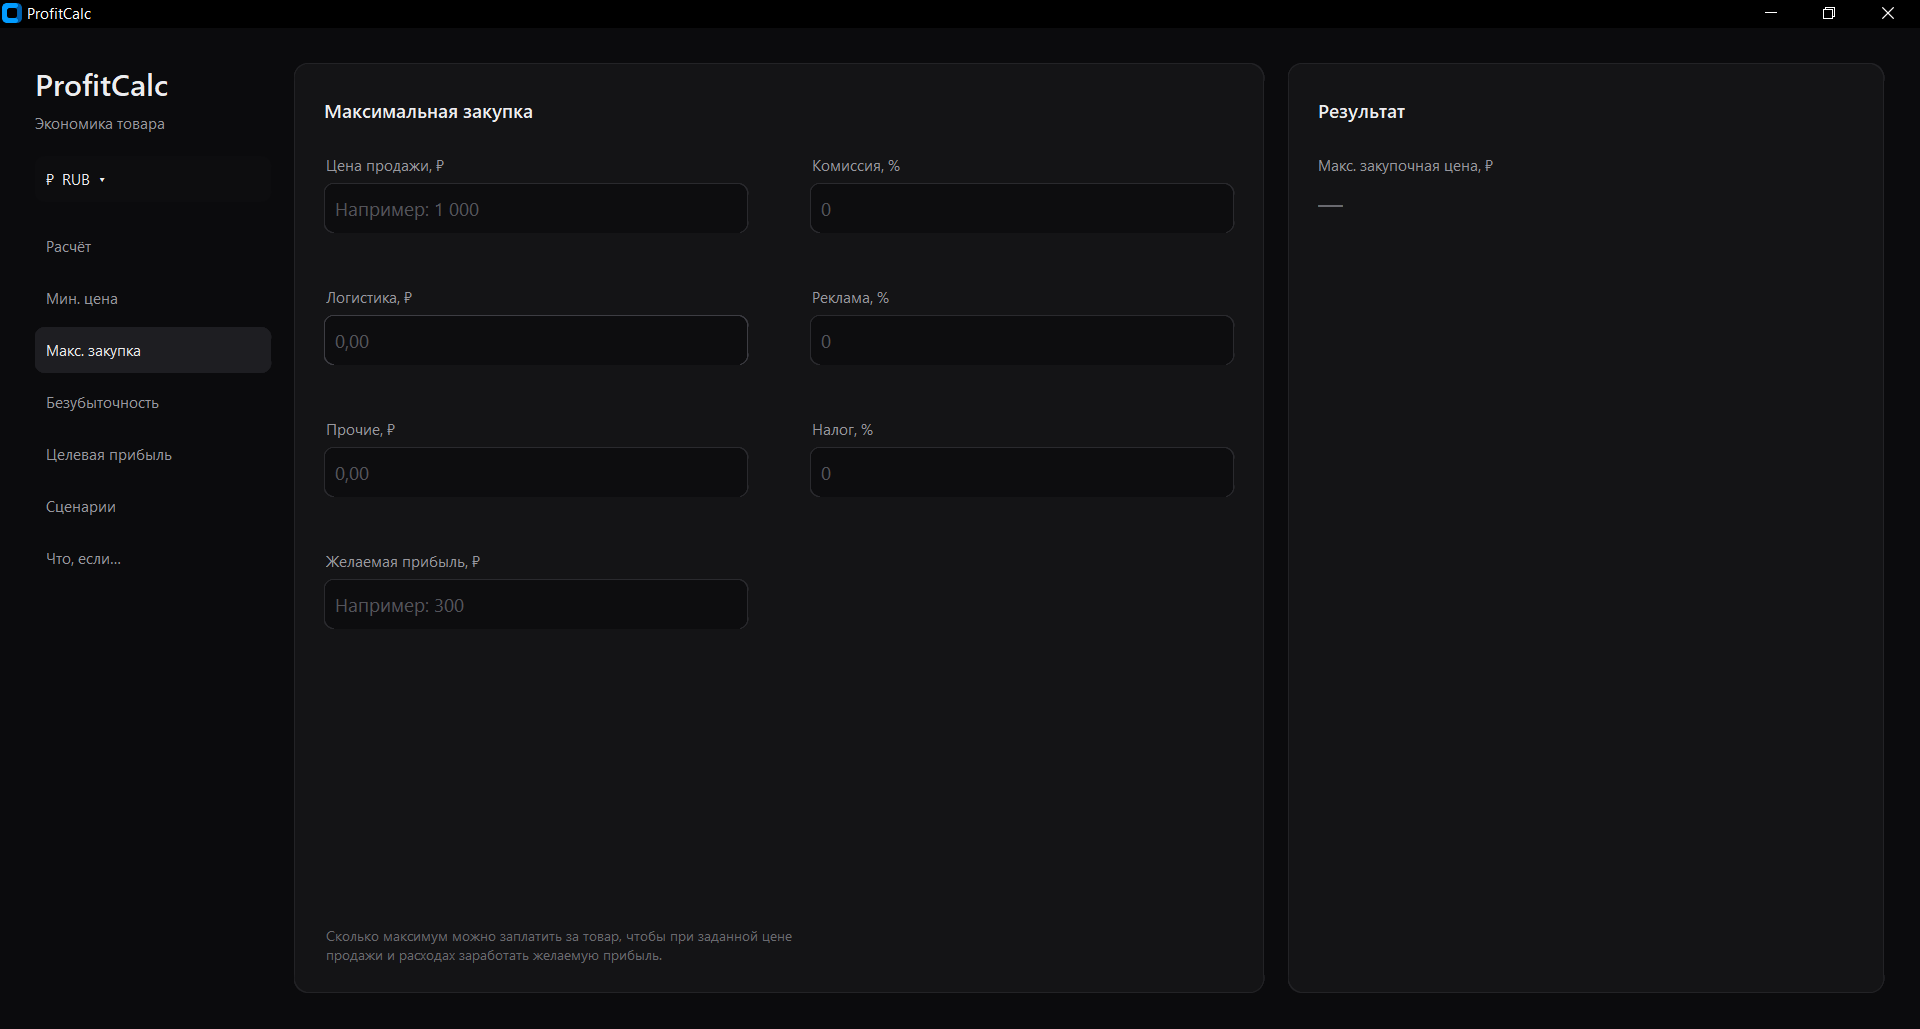Image resolution: width=1920 pixels, height=1029 pixels.
Task: Open the RUB currency dropdown
Action: click(x=153, y=180)
